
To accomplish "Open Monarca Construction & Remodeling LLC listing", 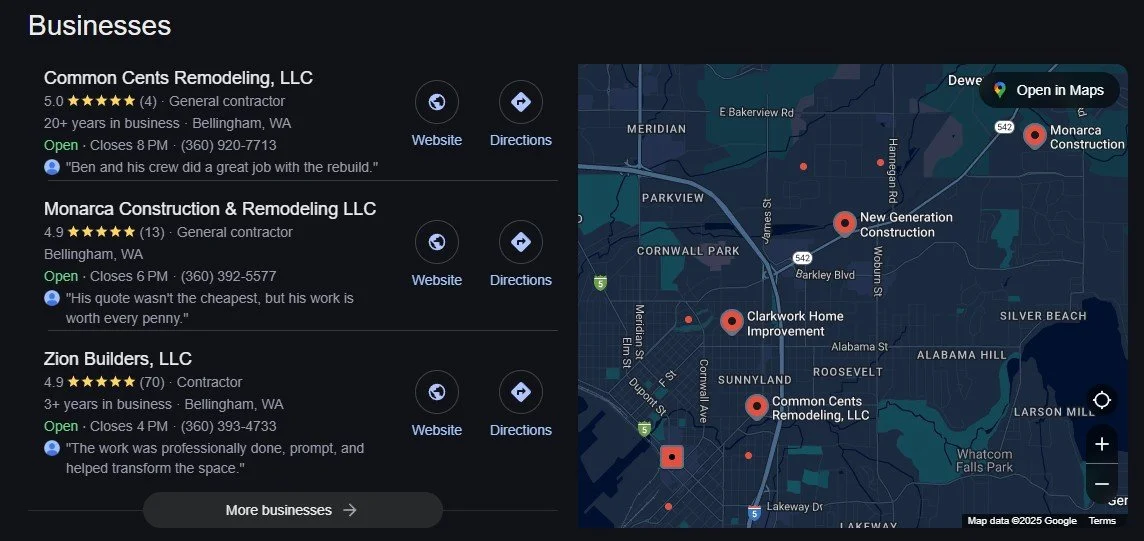I will pos(210,209).
